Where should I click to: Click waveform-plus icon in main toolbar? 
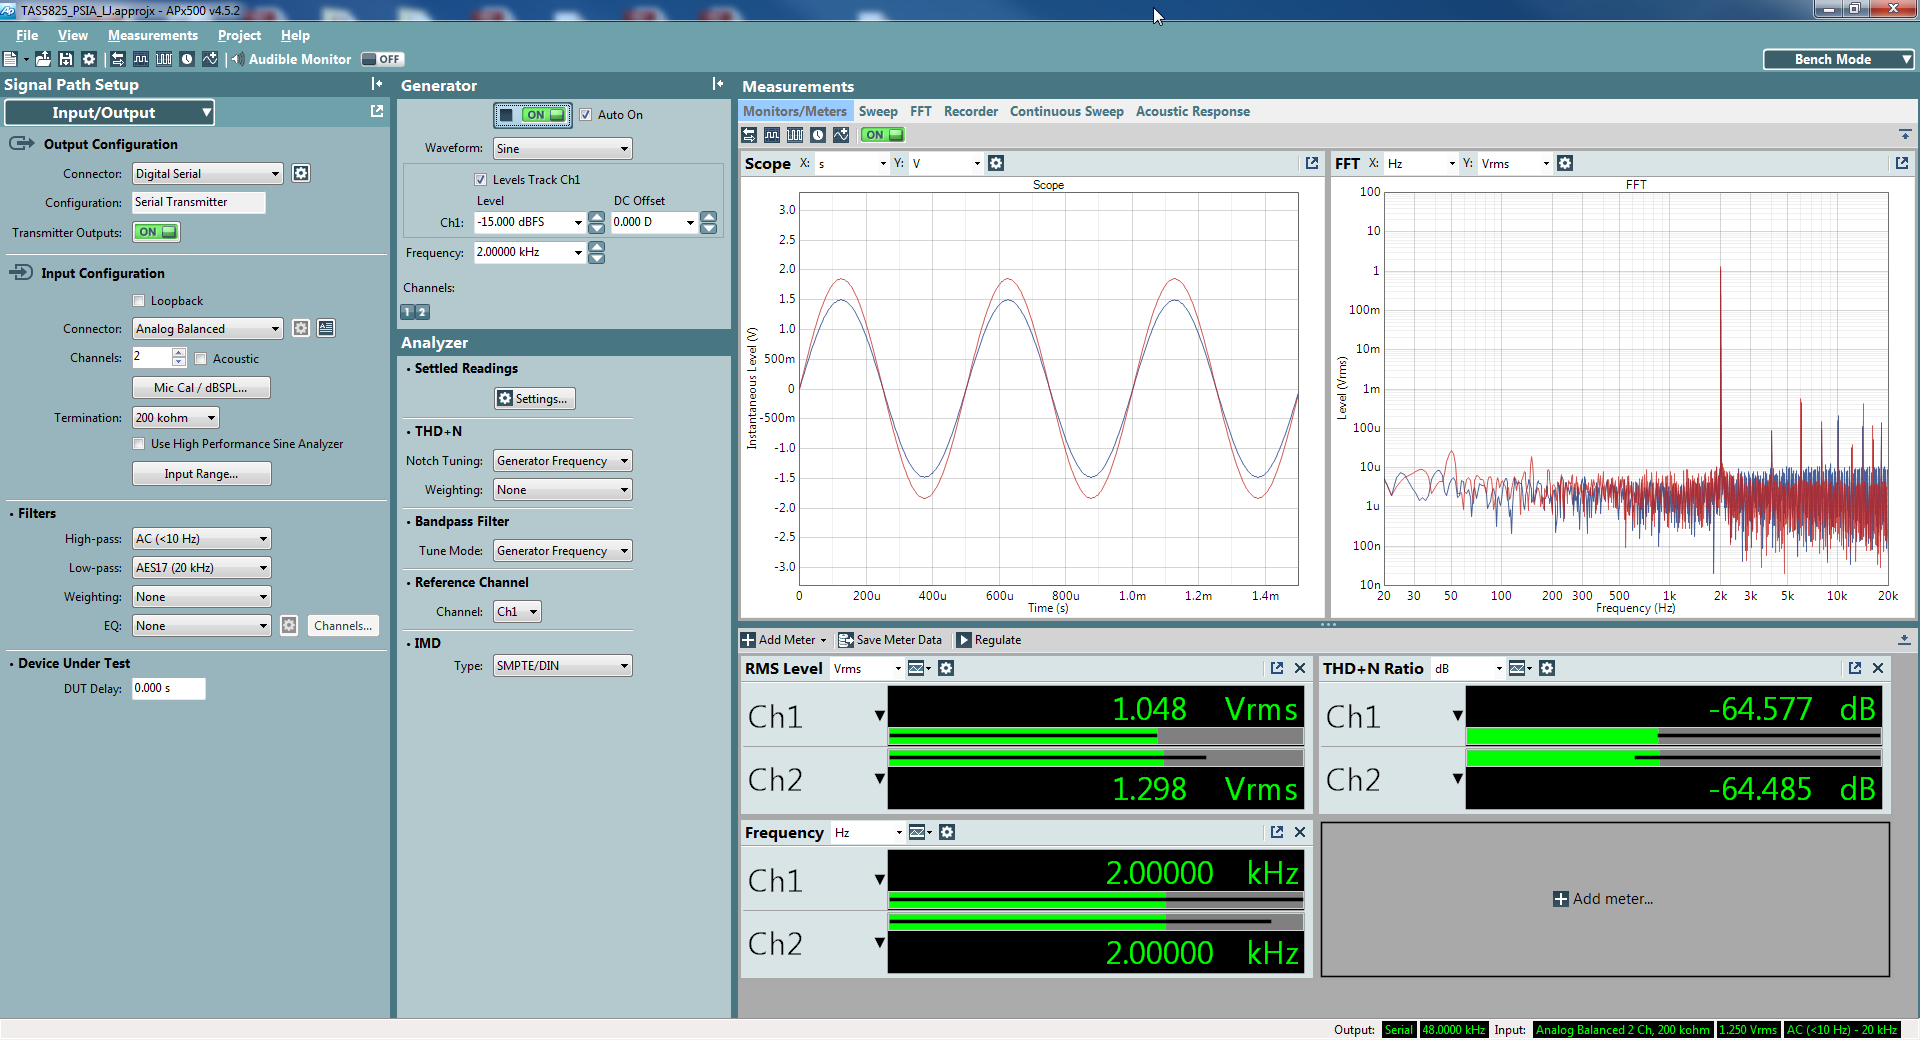click(x=210, y=59)
